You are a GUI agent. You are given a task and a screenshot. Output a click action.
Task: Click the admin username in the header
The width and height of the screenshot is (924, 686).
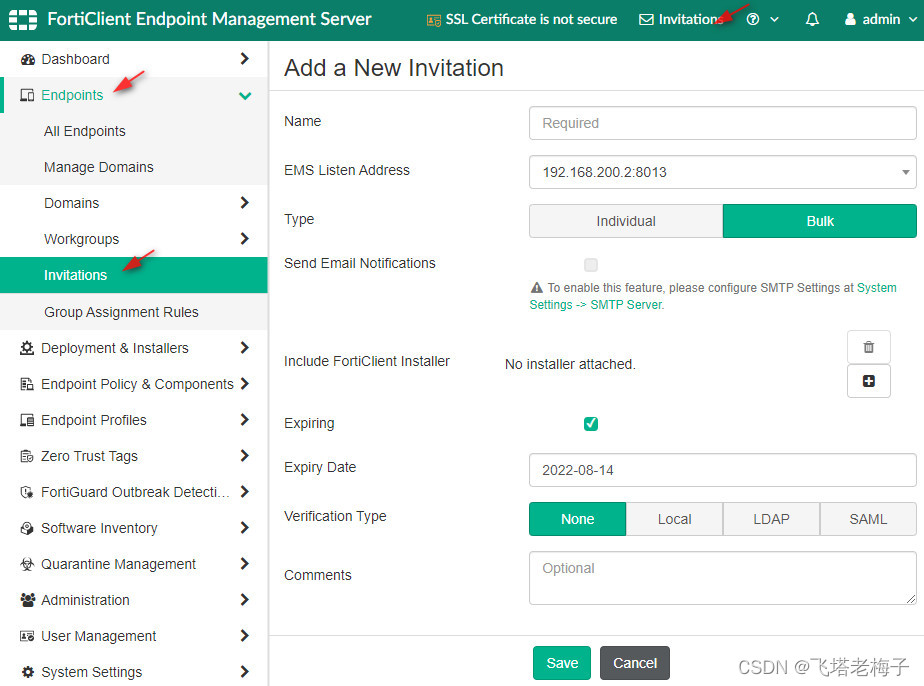[x=881, y=19]
